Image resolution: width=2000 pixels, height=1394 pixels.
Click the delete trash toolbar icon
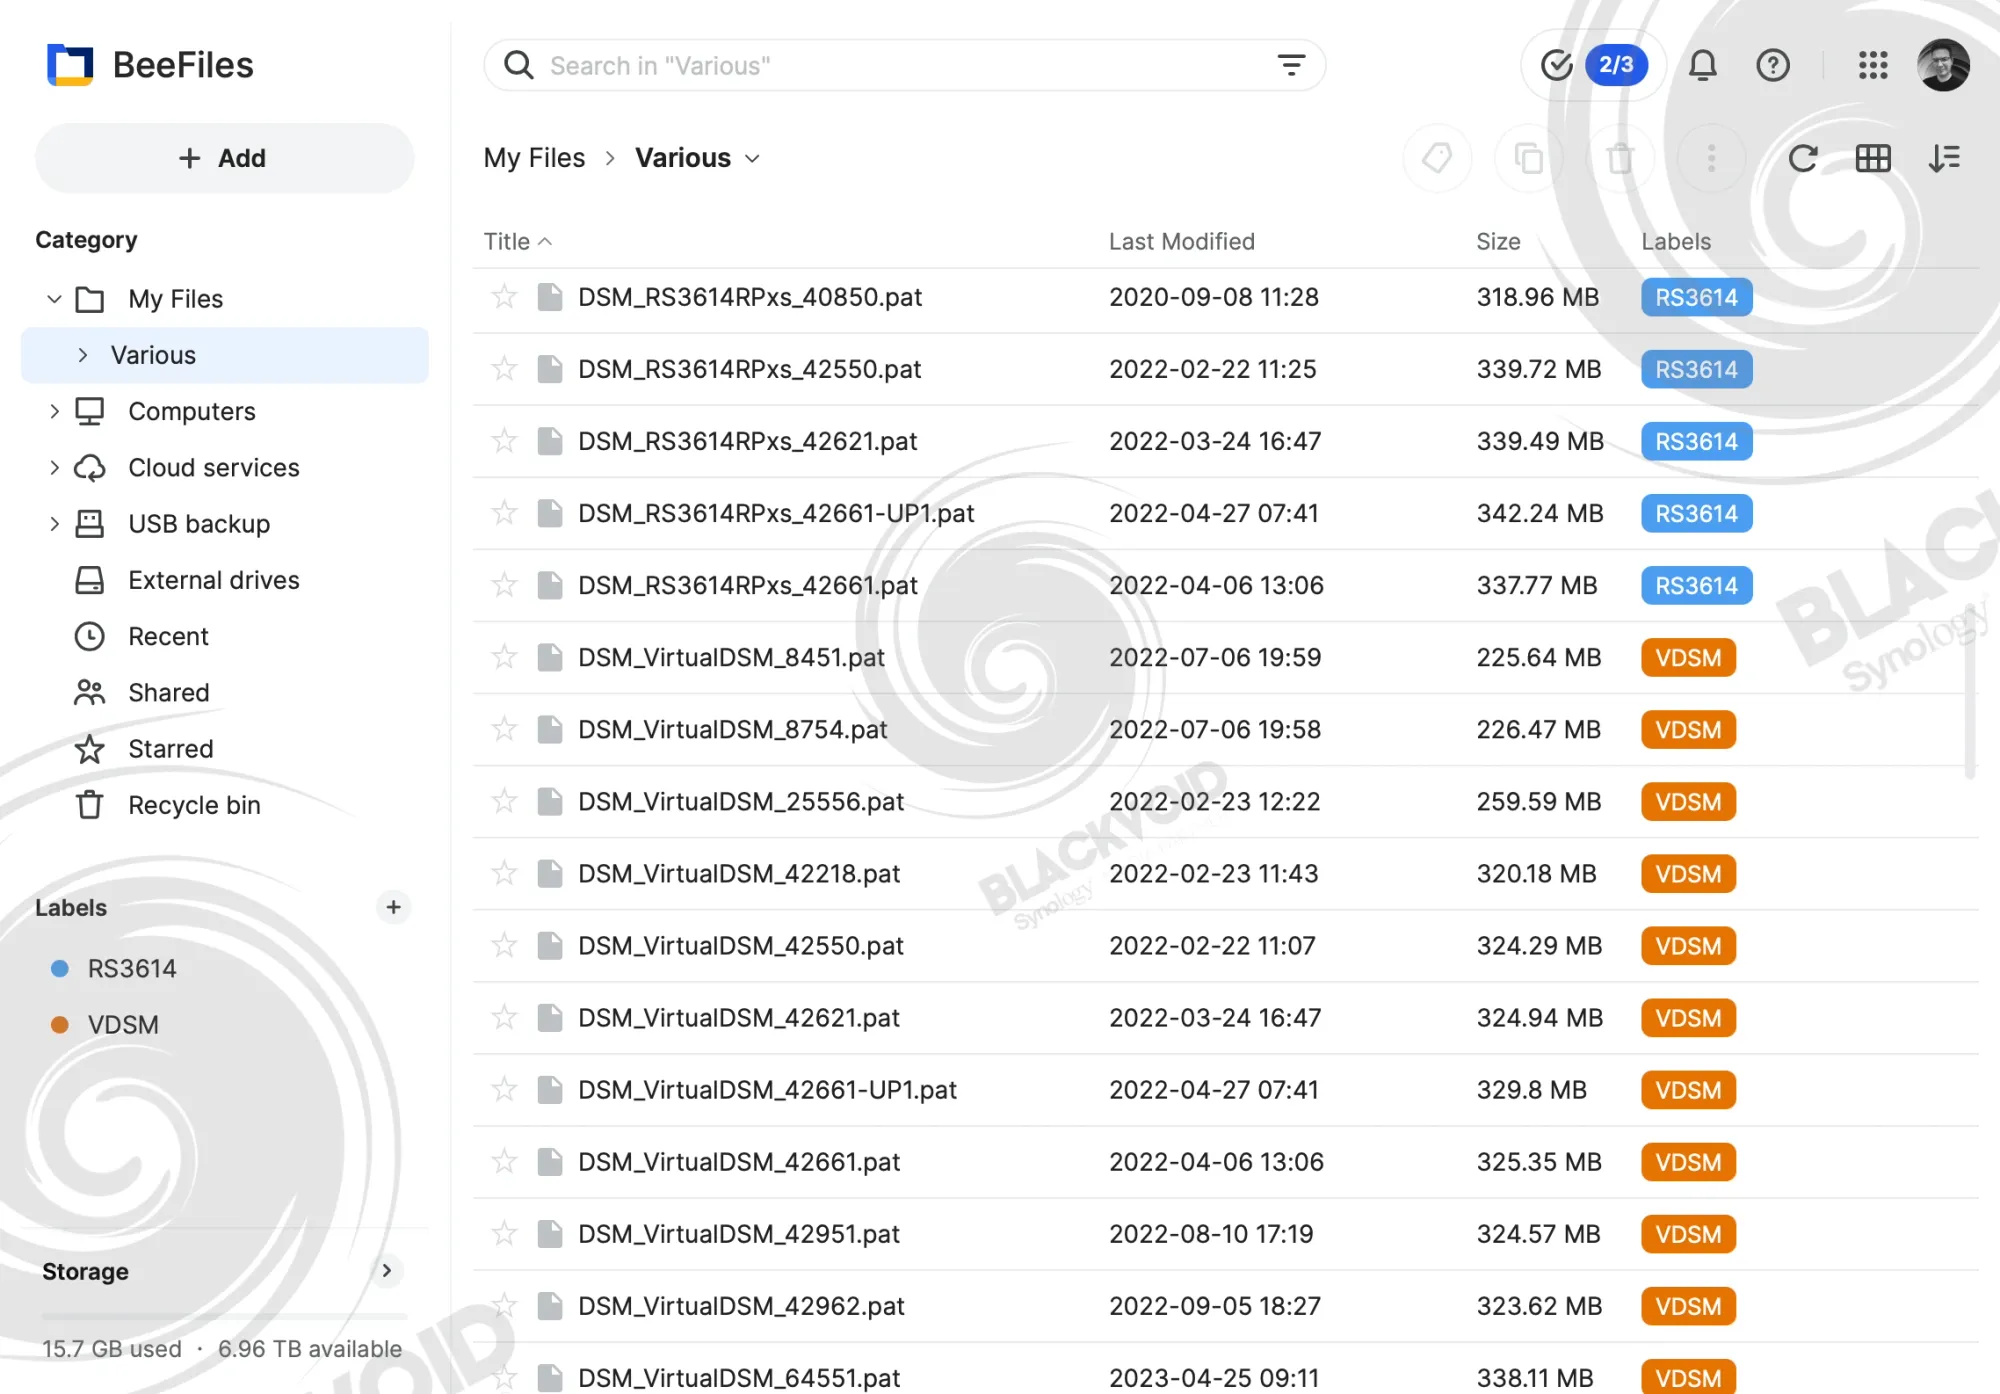[1620, 158]
